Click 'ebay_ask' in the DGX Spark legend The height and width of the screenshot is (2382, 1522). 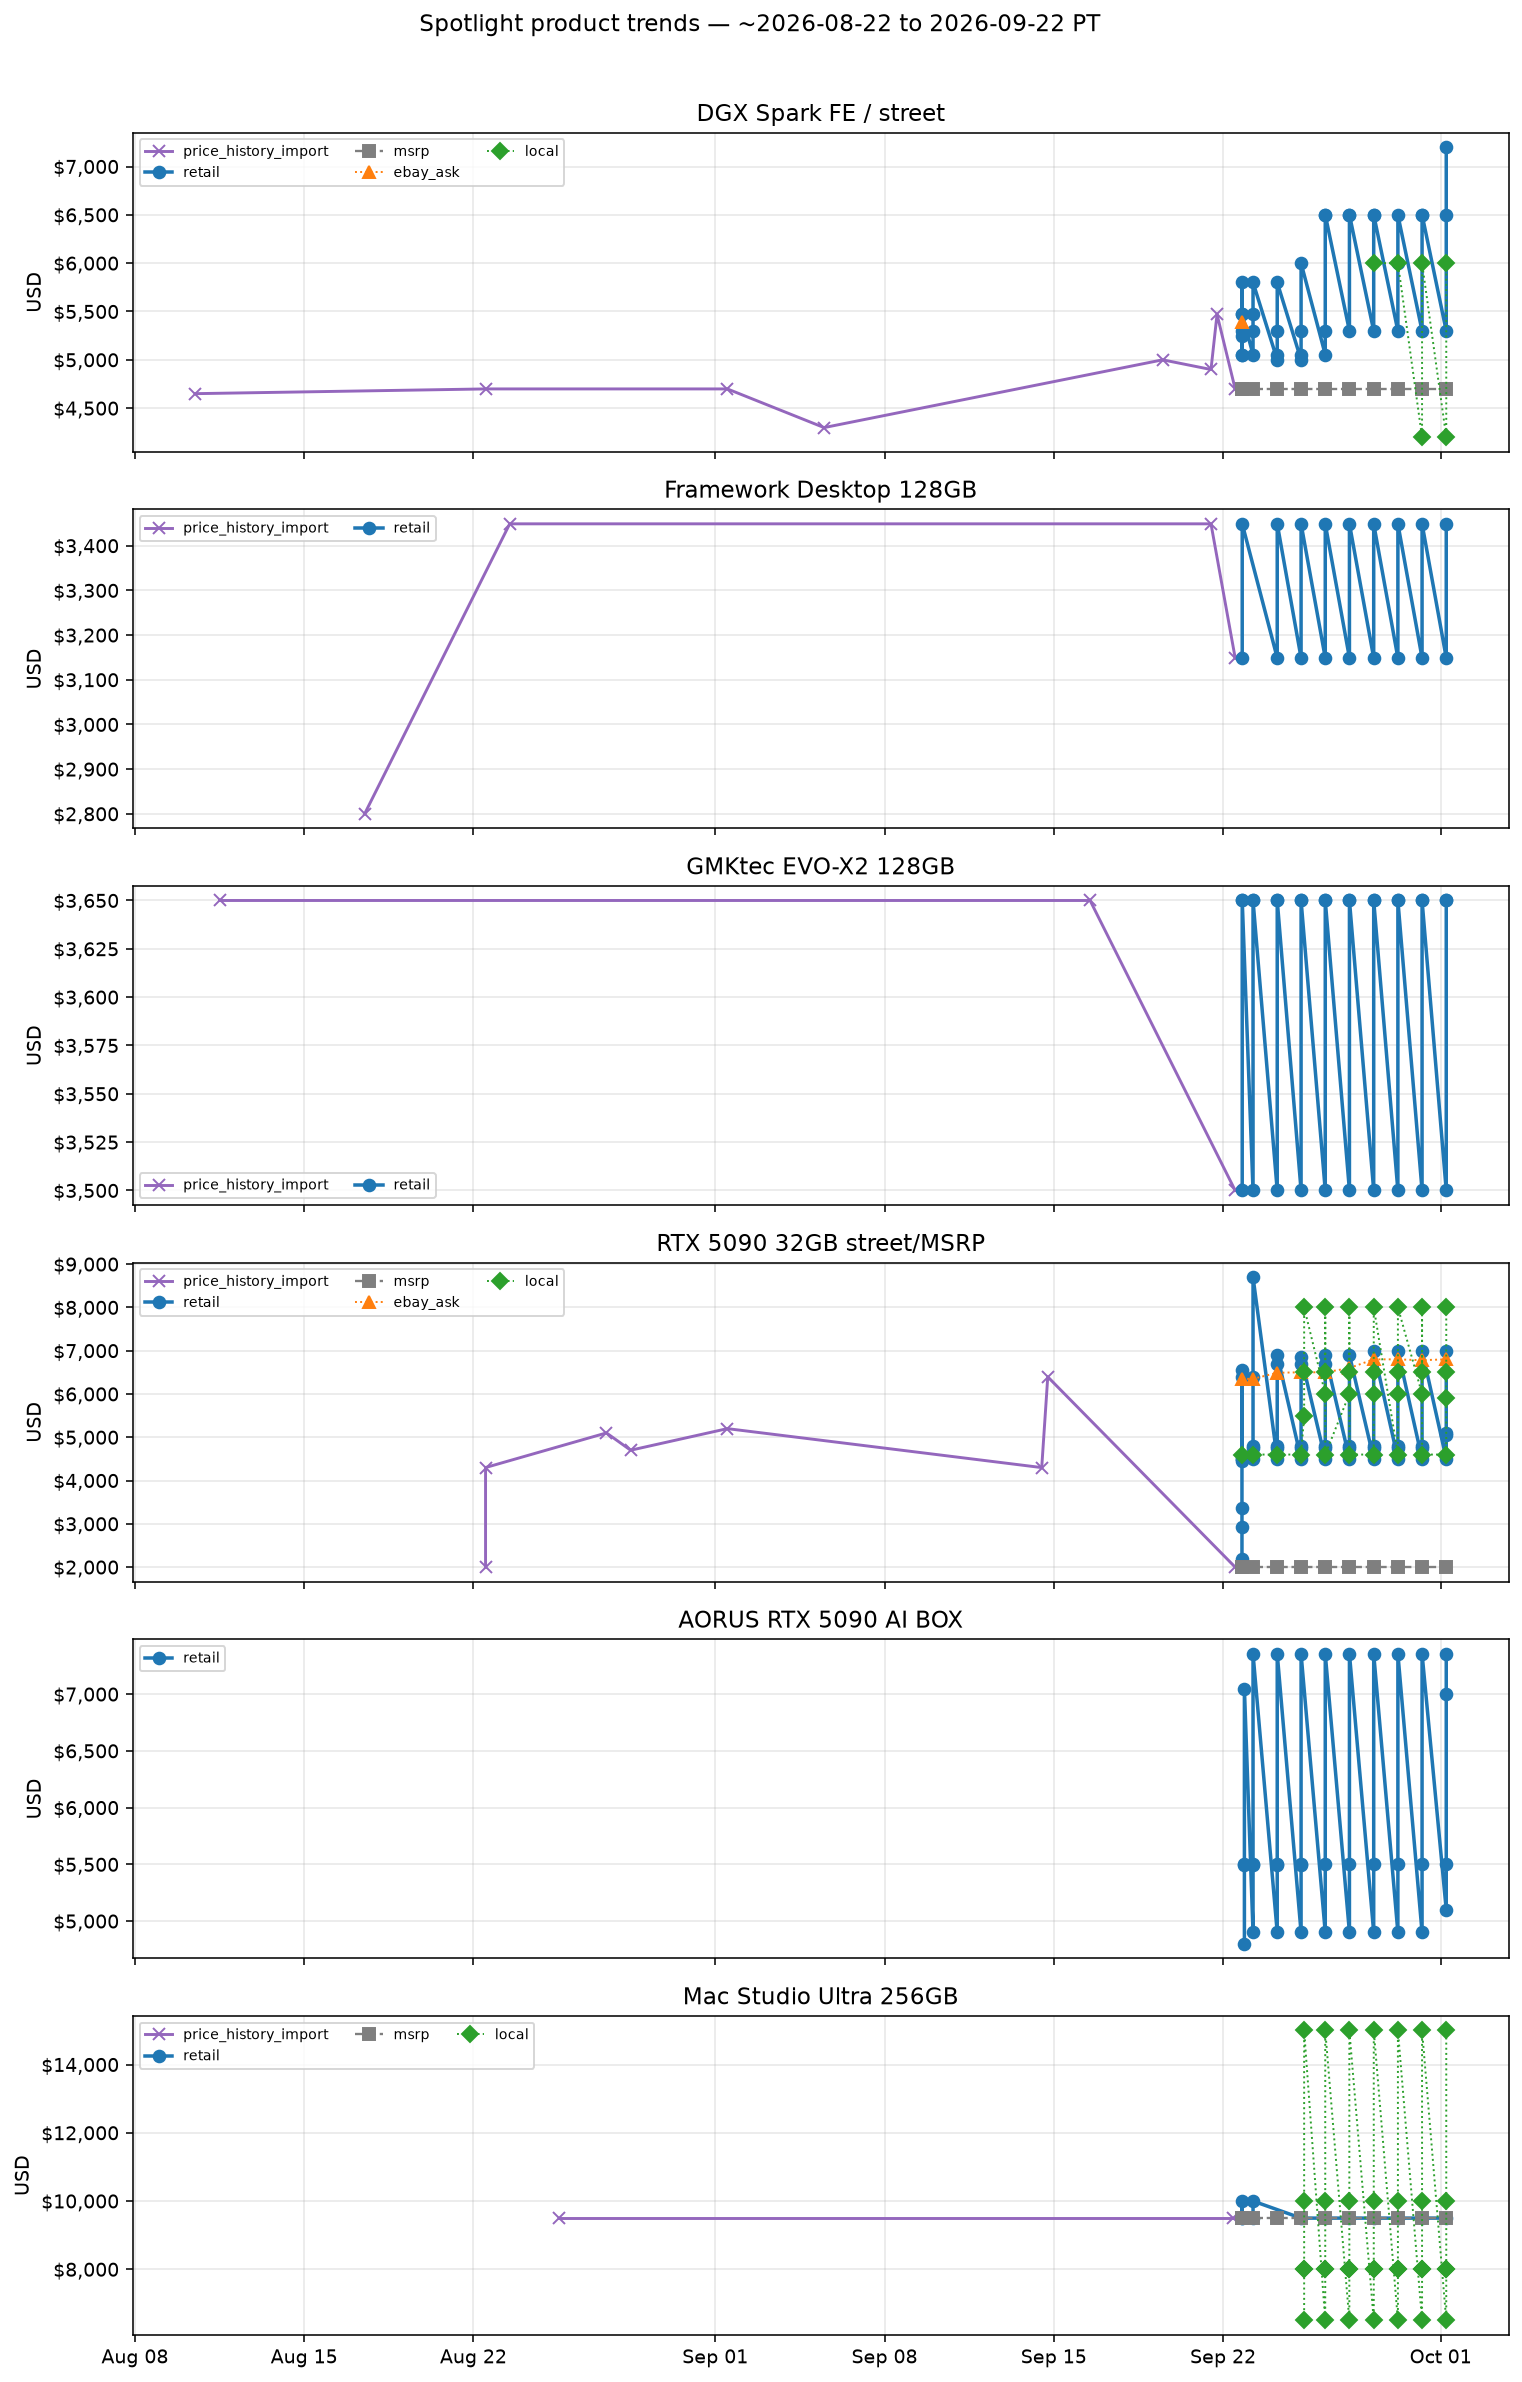pyautogui.click(x=426, y=172)
